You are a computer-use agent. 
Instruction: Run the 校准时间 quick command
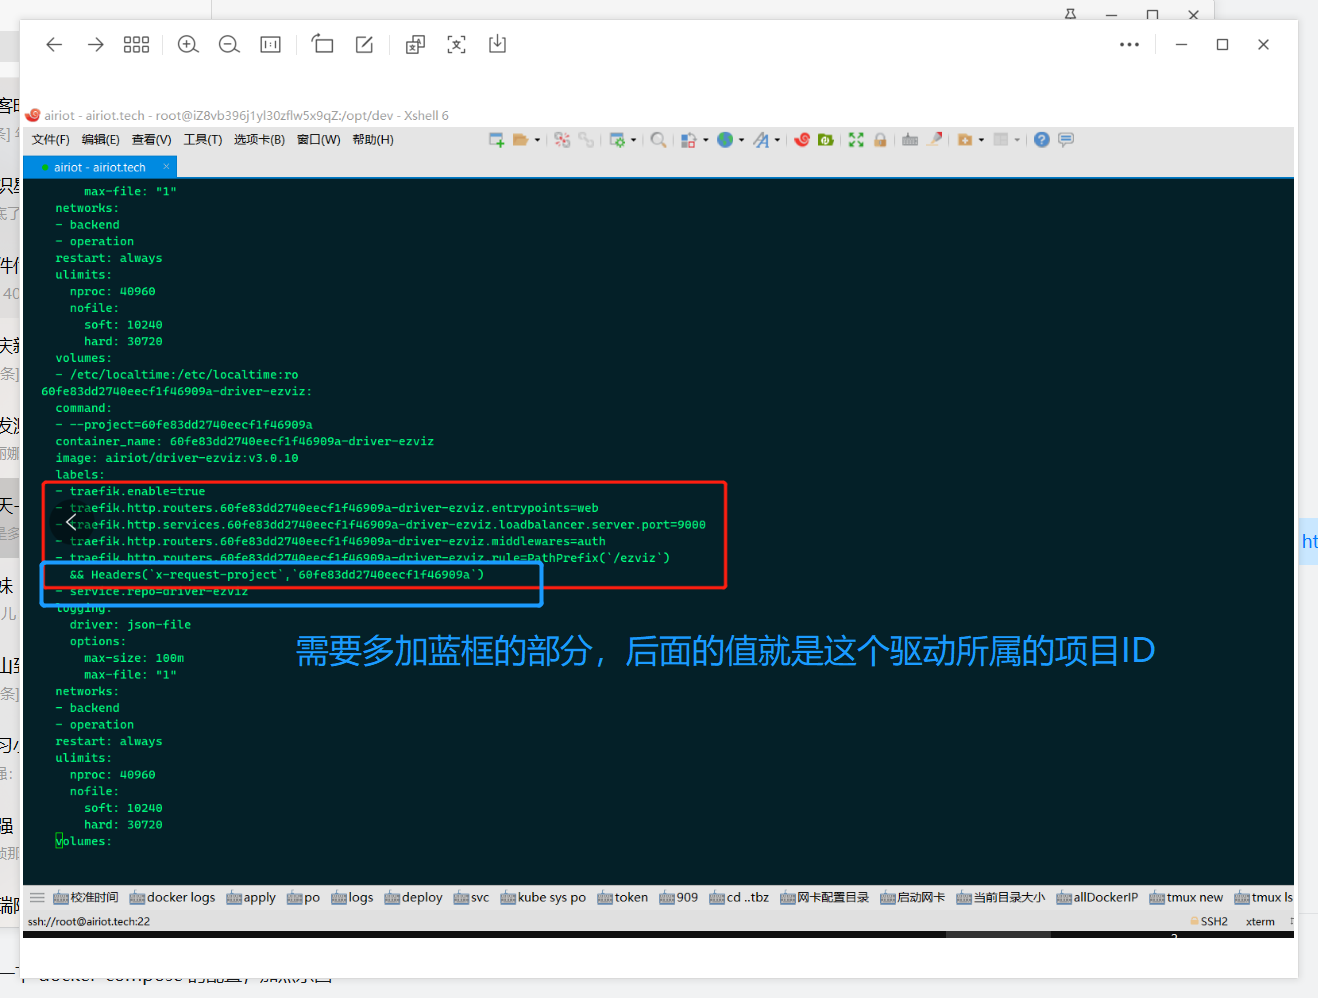(x=86, y=897)
